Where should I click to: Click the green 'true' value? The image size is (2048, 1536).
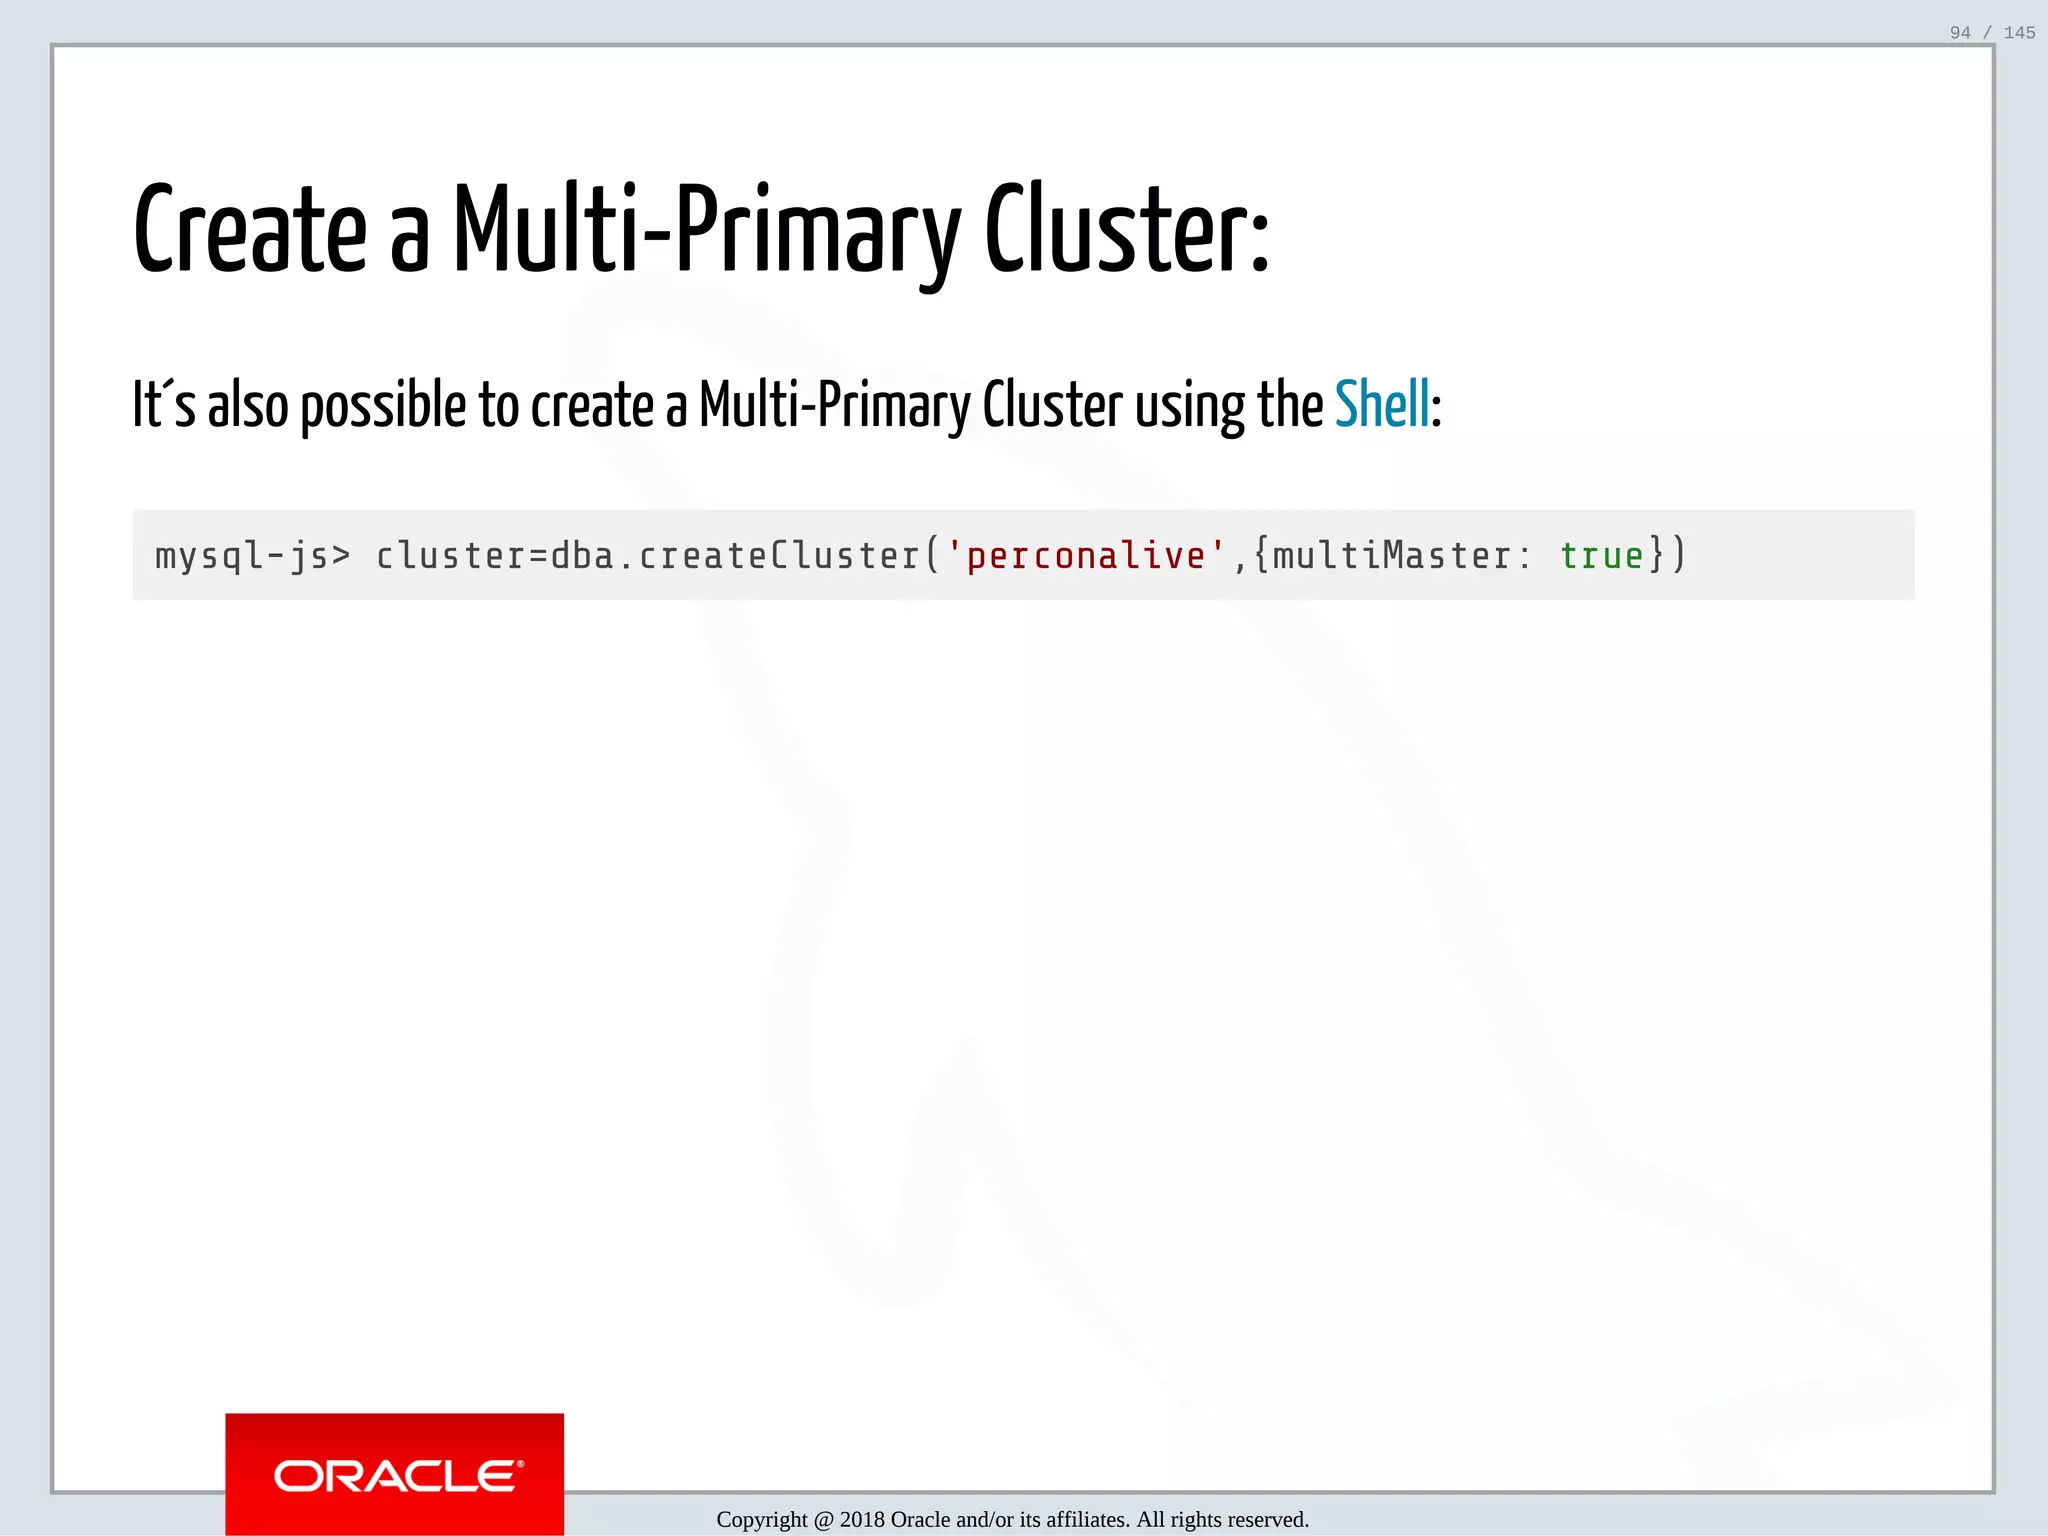1602,555
